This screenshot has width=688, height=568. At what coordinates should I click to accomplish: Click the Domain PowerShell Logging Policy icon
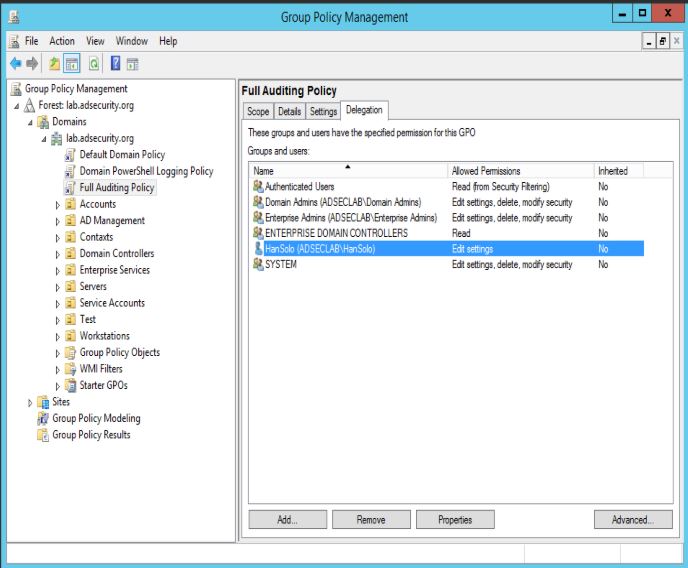(70, 171)
